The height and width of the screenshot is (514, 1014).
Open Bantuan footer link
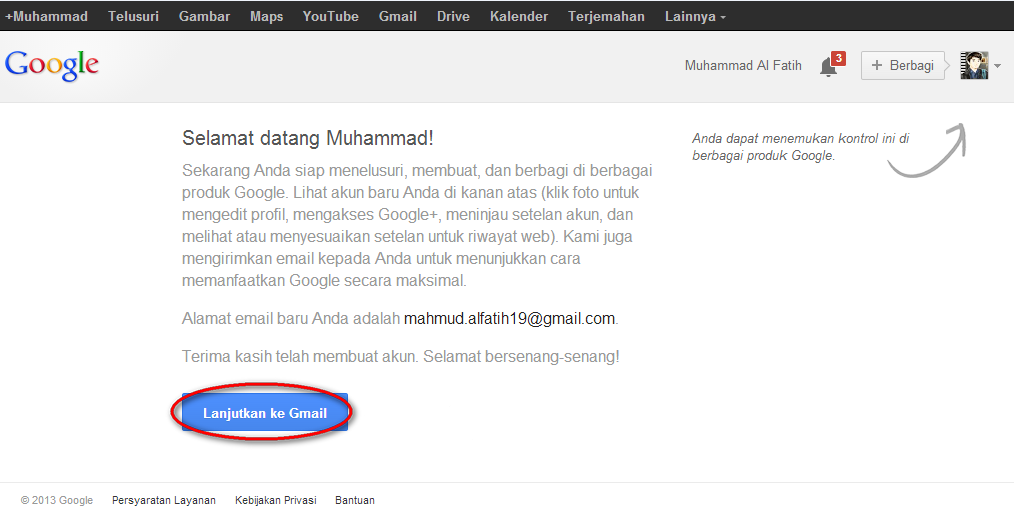click(x=354, y=500)
